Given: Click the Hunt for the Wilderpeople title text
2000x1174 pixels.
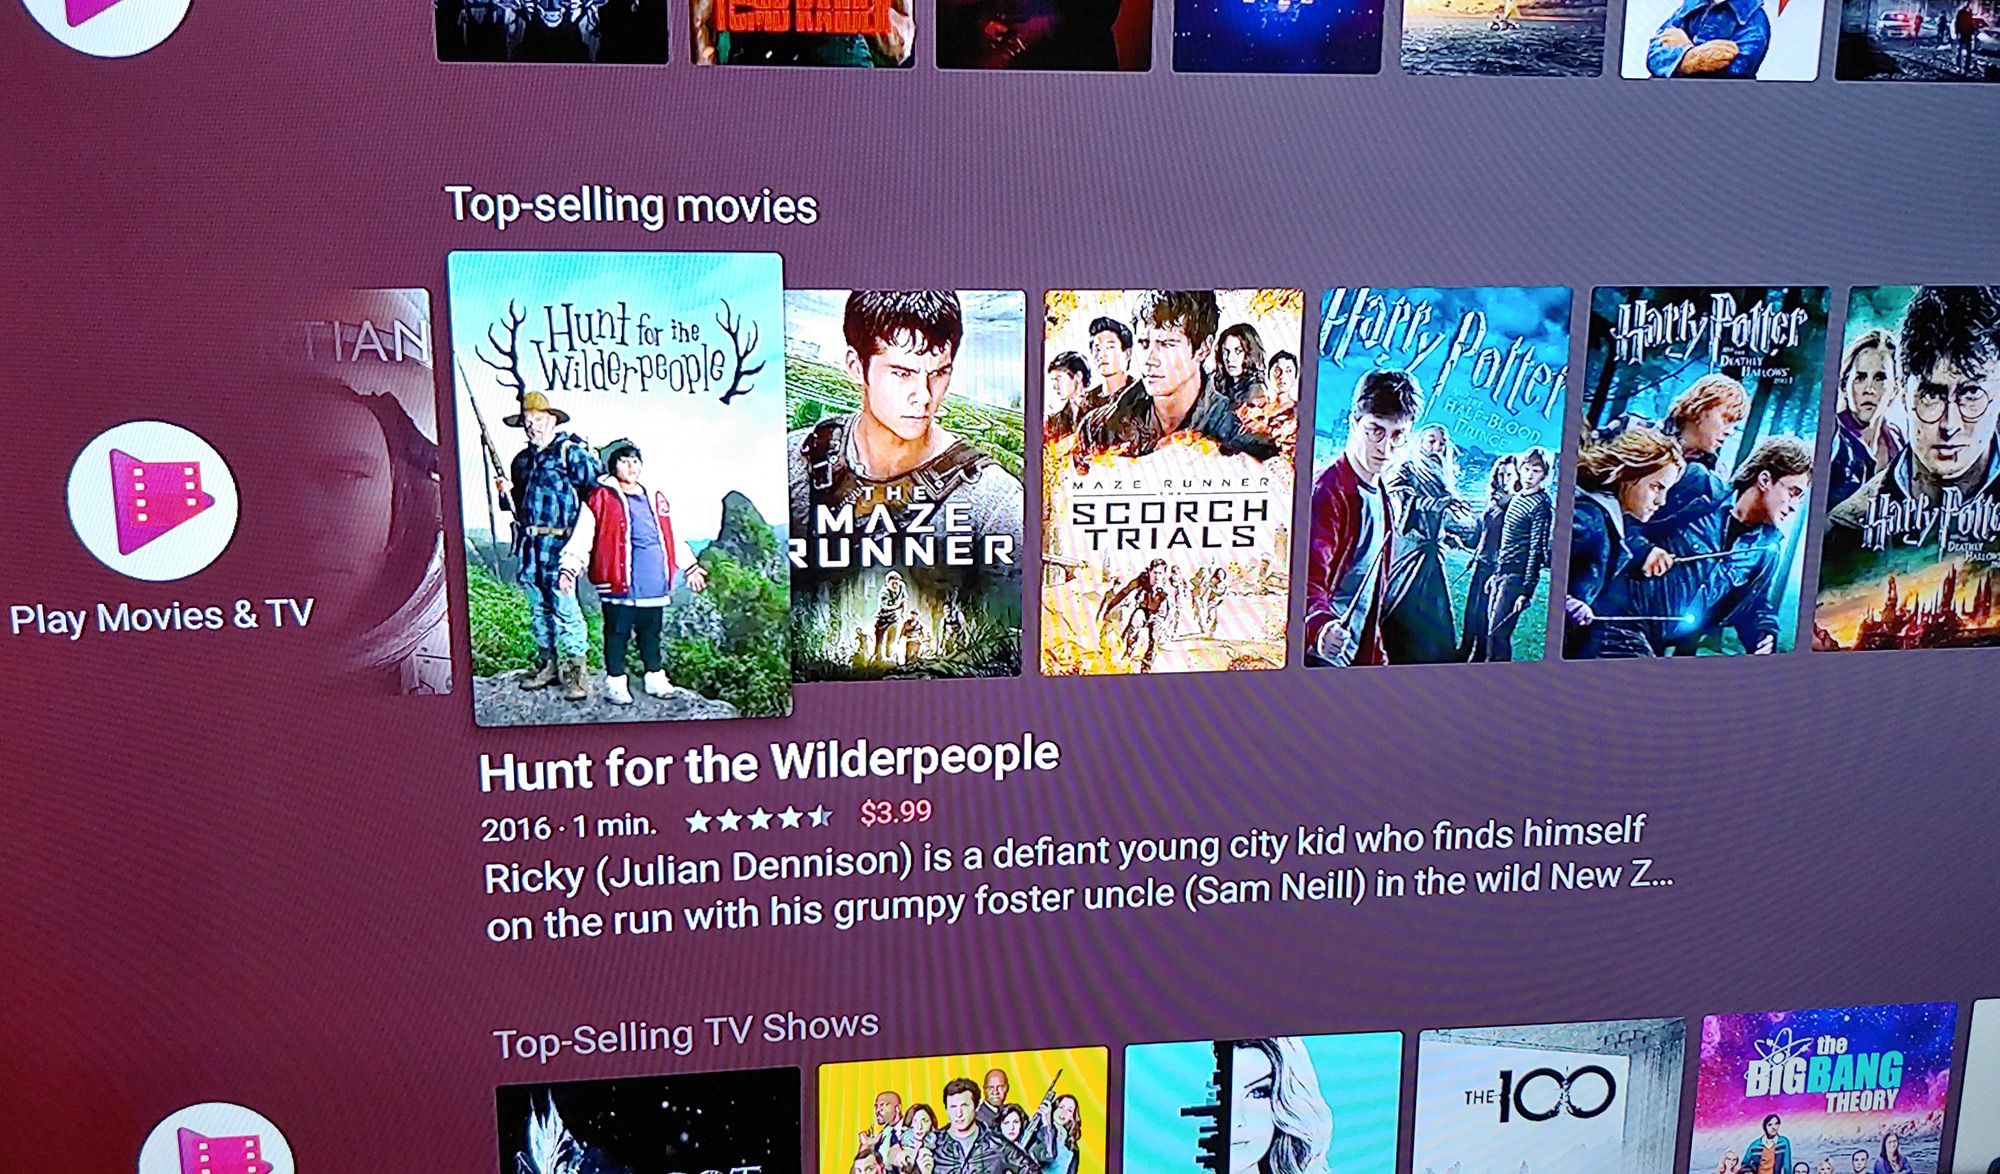Looking at the screenshot, I should tap(768, 763).
